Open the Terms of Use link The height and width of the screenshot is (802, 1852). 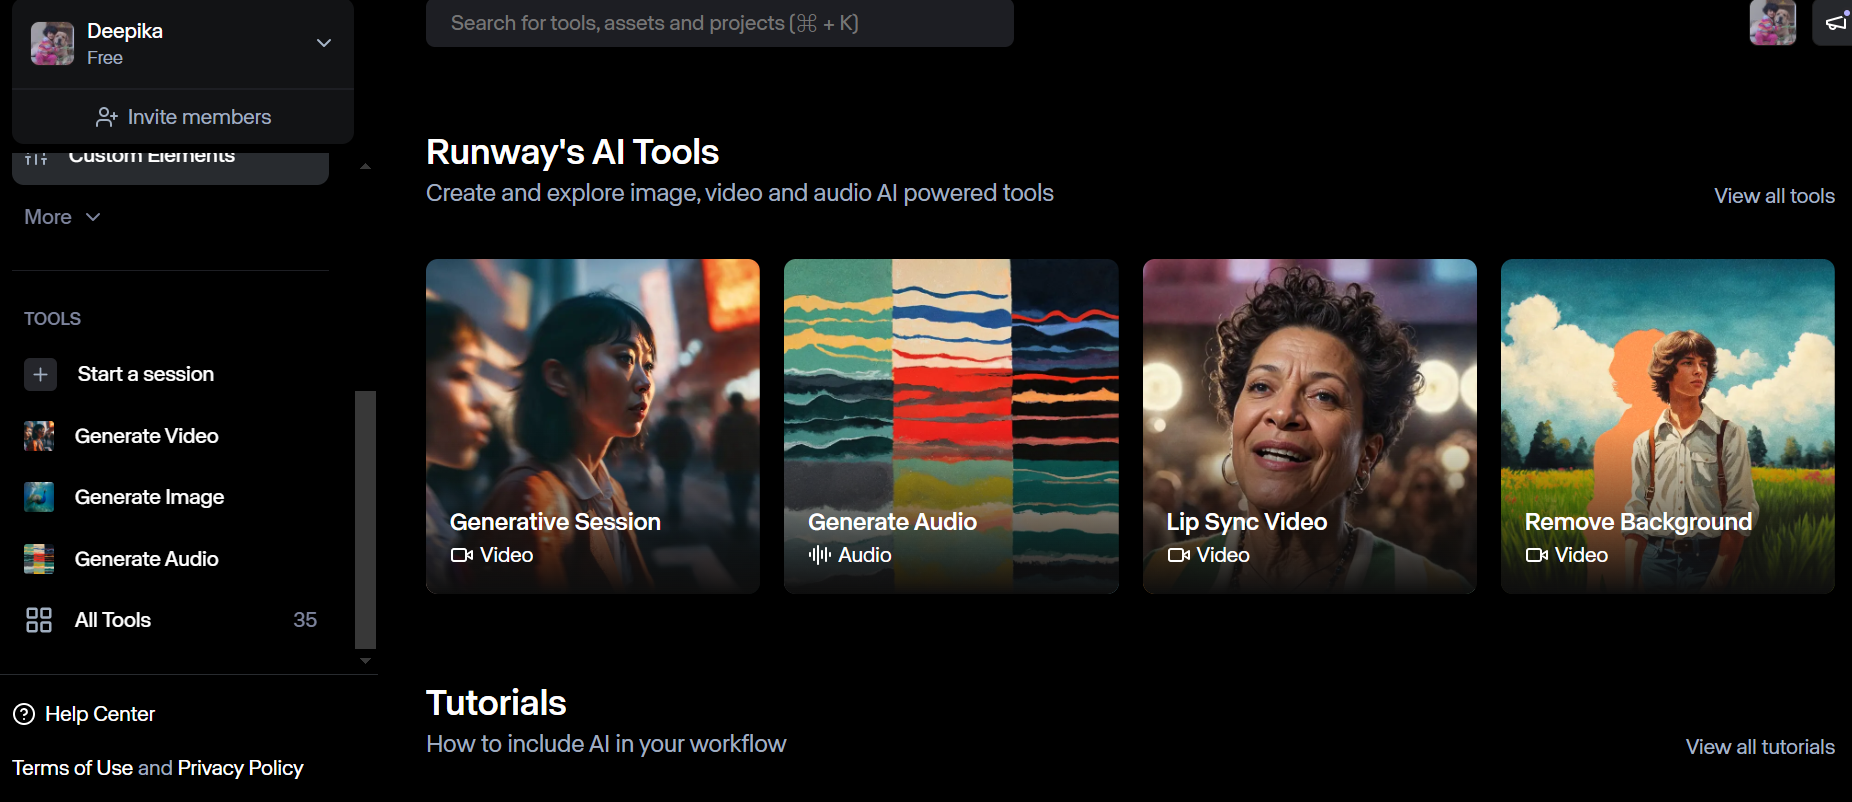[72, 768]
